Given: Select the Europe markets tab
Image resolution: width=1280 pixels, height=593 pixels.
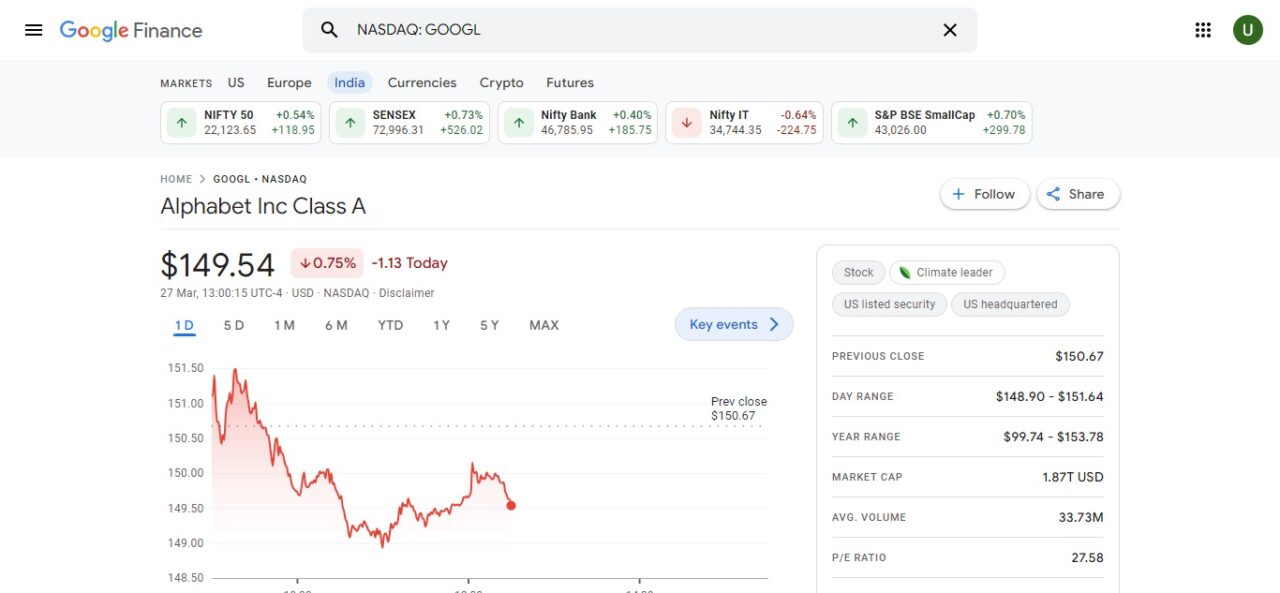Looking at the screenshot, I should pos(289,83).
